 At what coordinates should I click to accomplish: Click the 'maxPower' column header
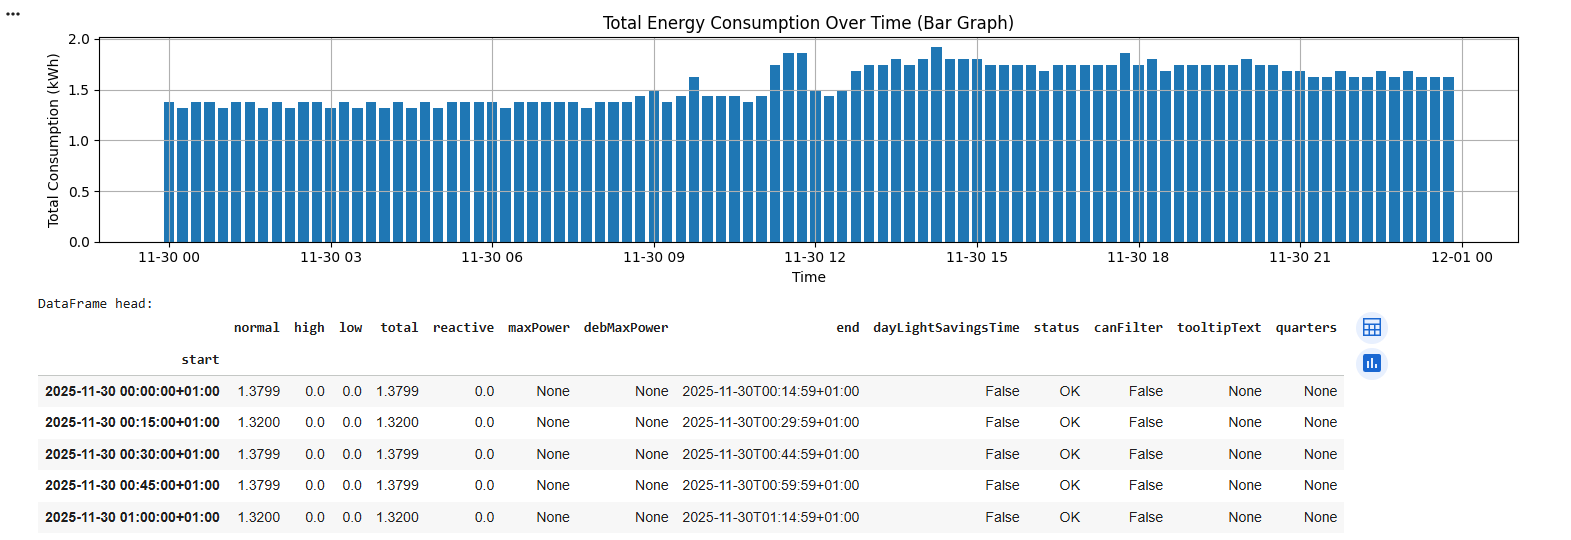(538, 328)
